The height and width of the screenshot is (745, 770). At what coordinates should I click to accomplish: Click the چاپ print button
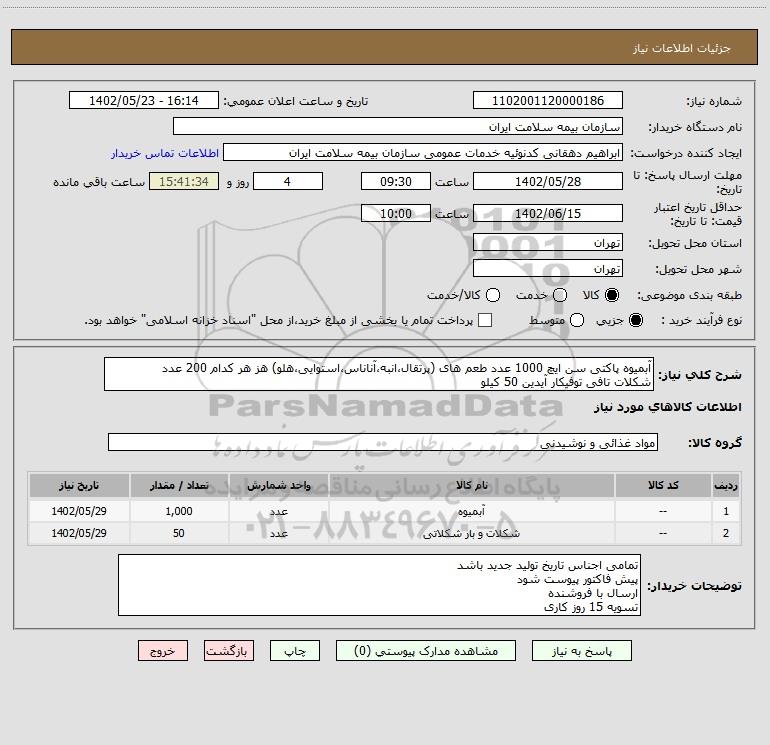(295, 651)
